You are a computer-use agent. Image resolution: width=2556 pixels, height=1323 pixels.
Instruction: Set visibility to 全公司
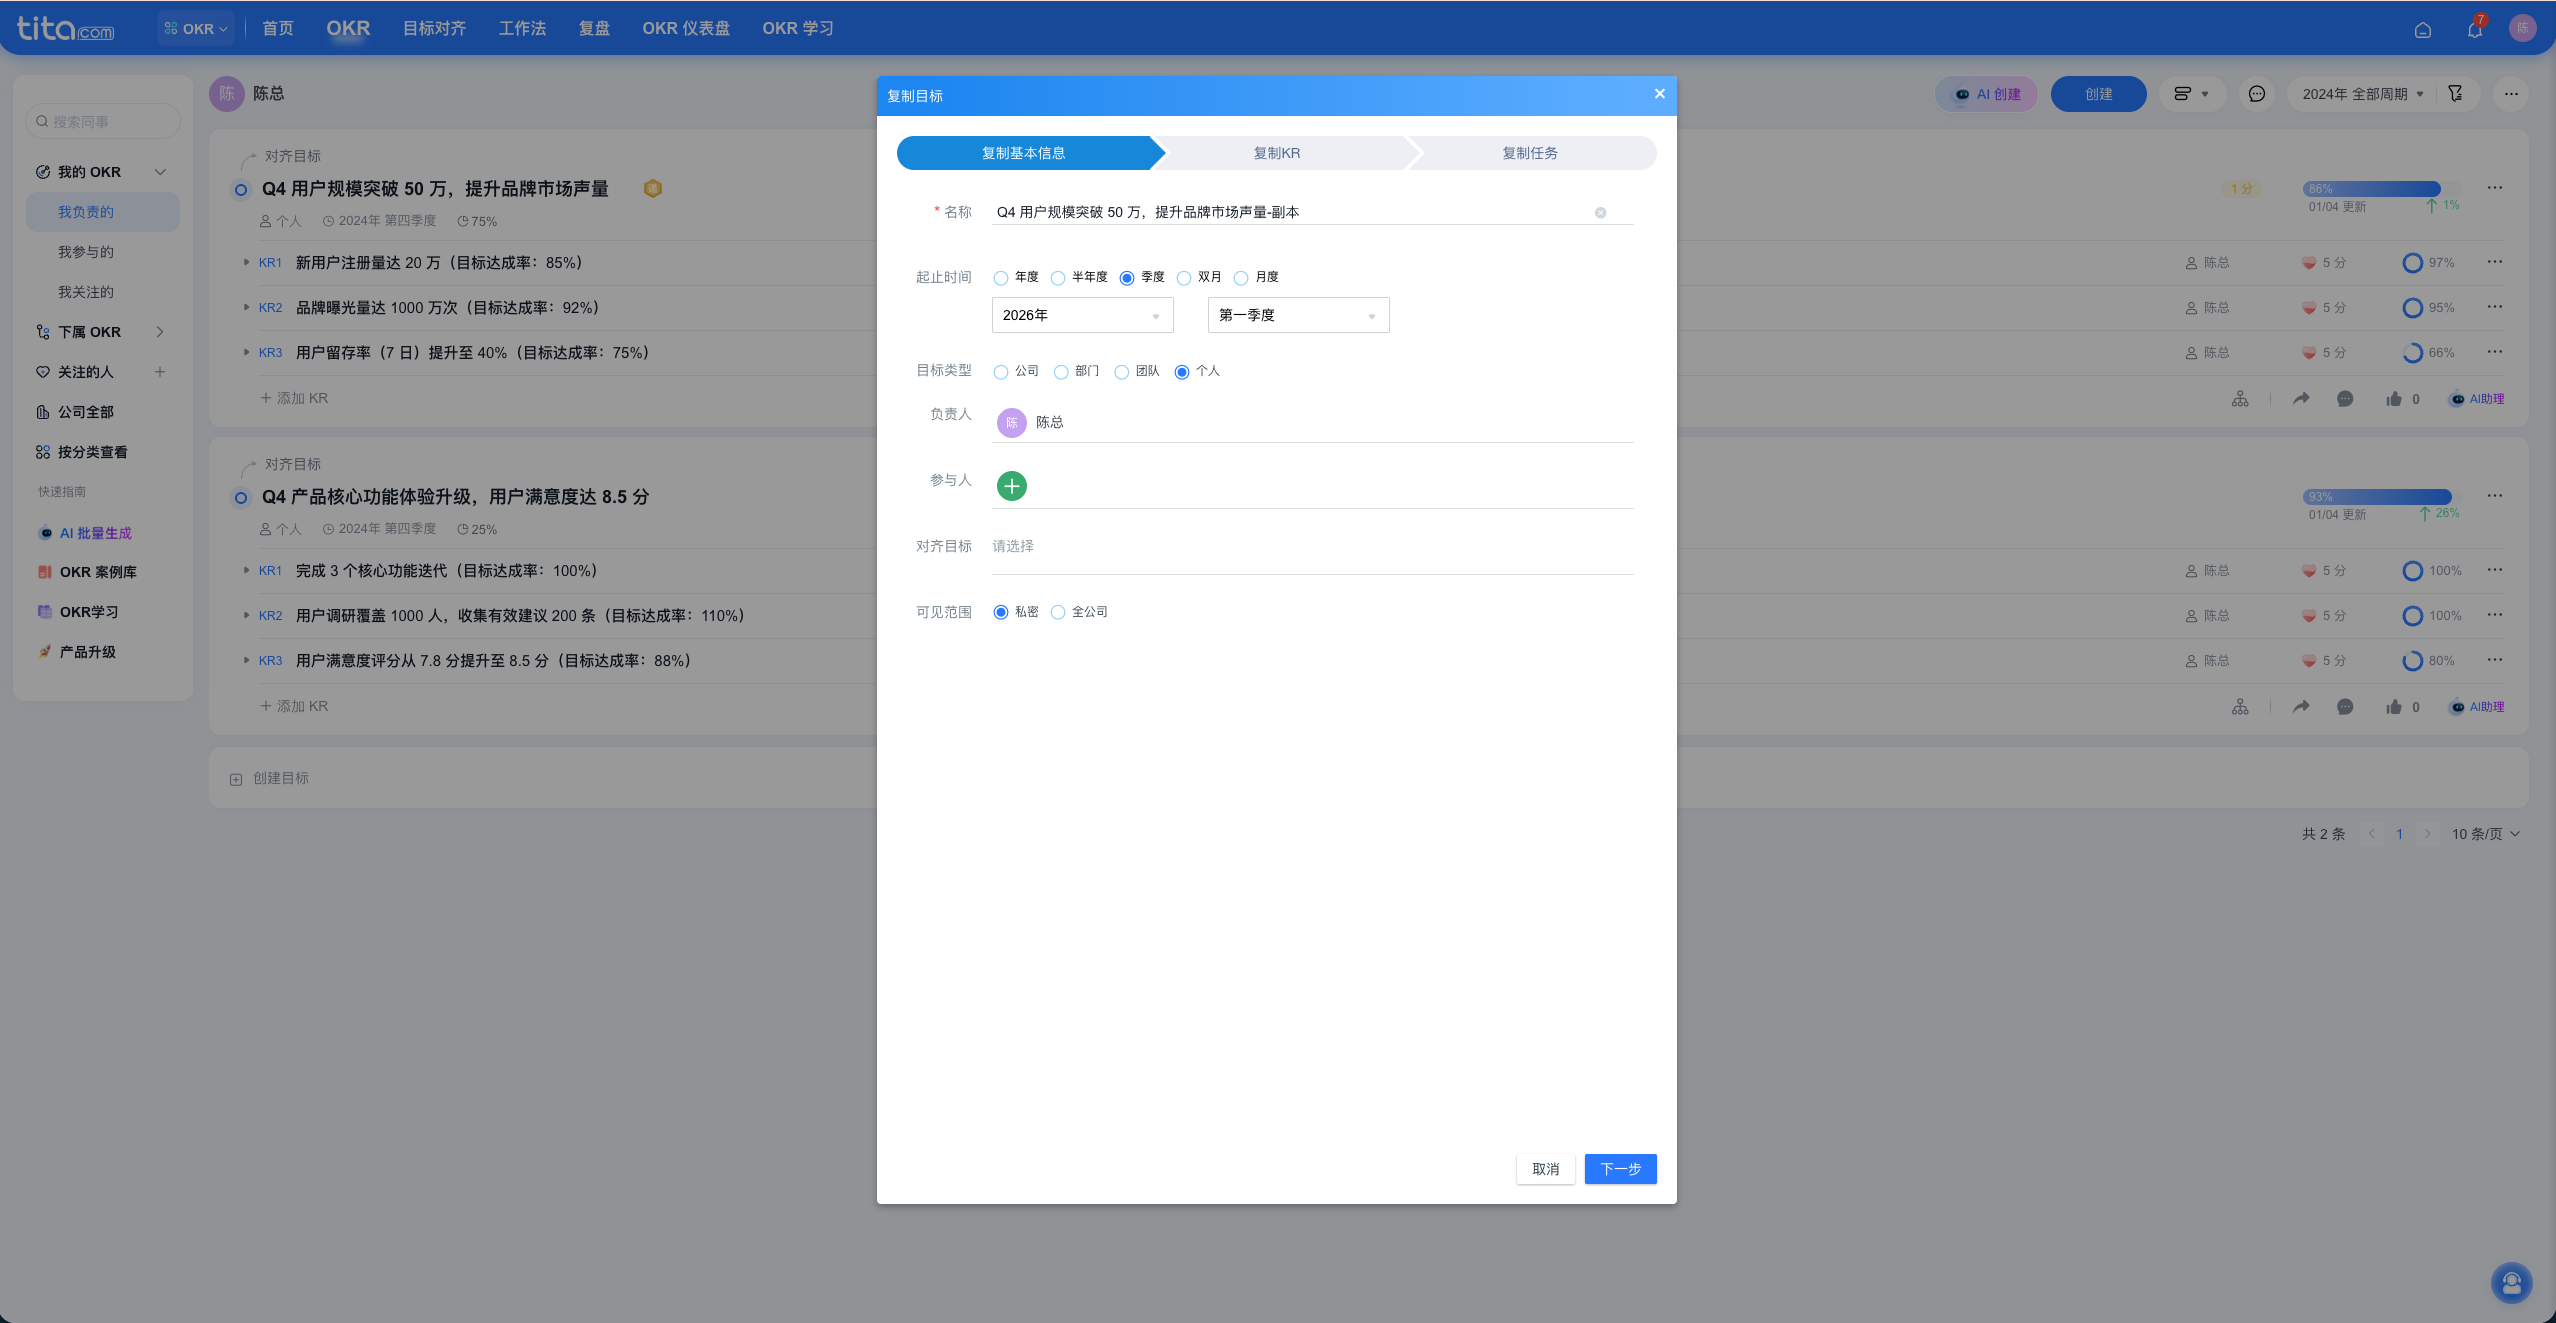1057,613
